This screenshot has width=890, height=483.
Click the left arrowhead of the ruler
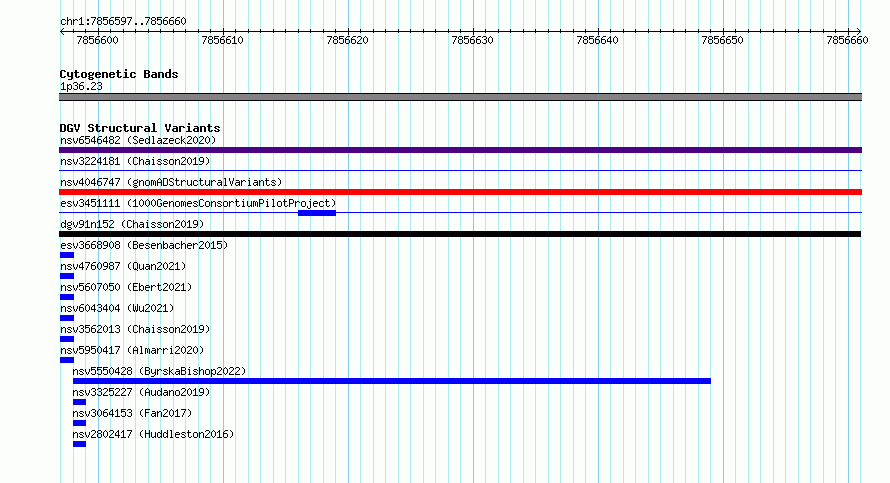coord(62,31)
